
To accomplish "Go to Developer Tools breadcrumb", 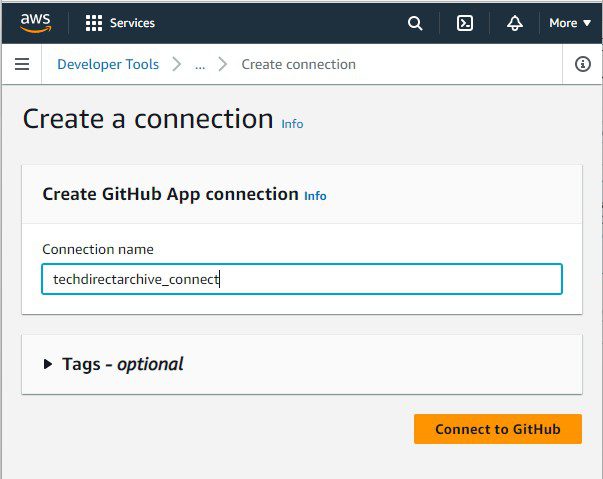I will tap(108, 64).
